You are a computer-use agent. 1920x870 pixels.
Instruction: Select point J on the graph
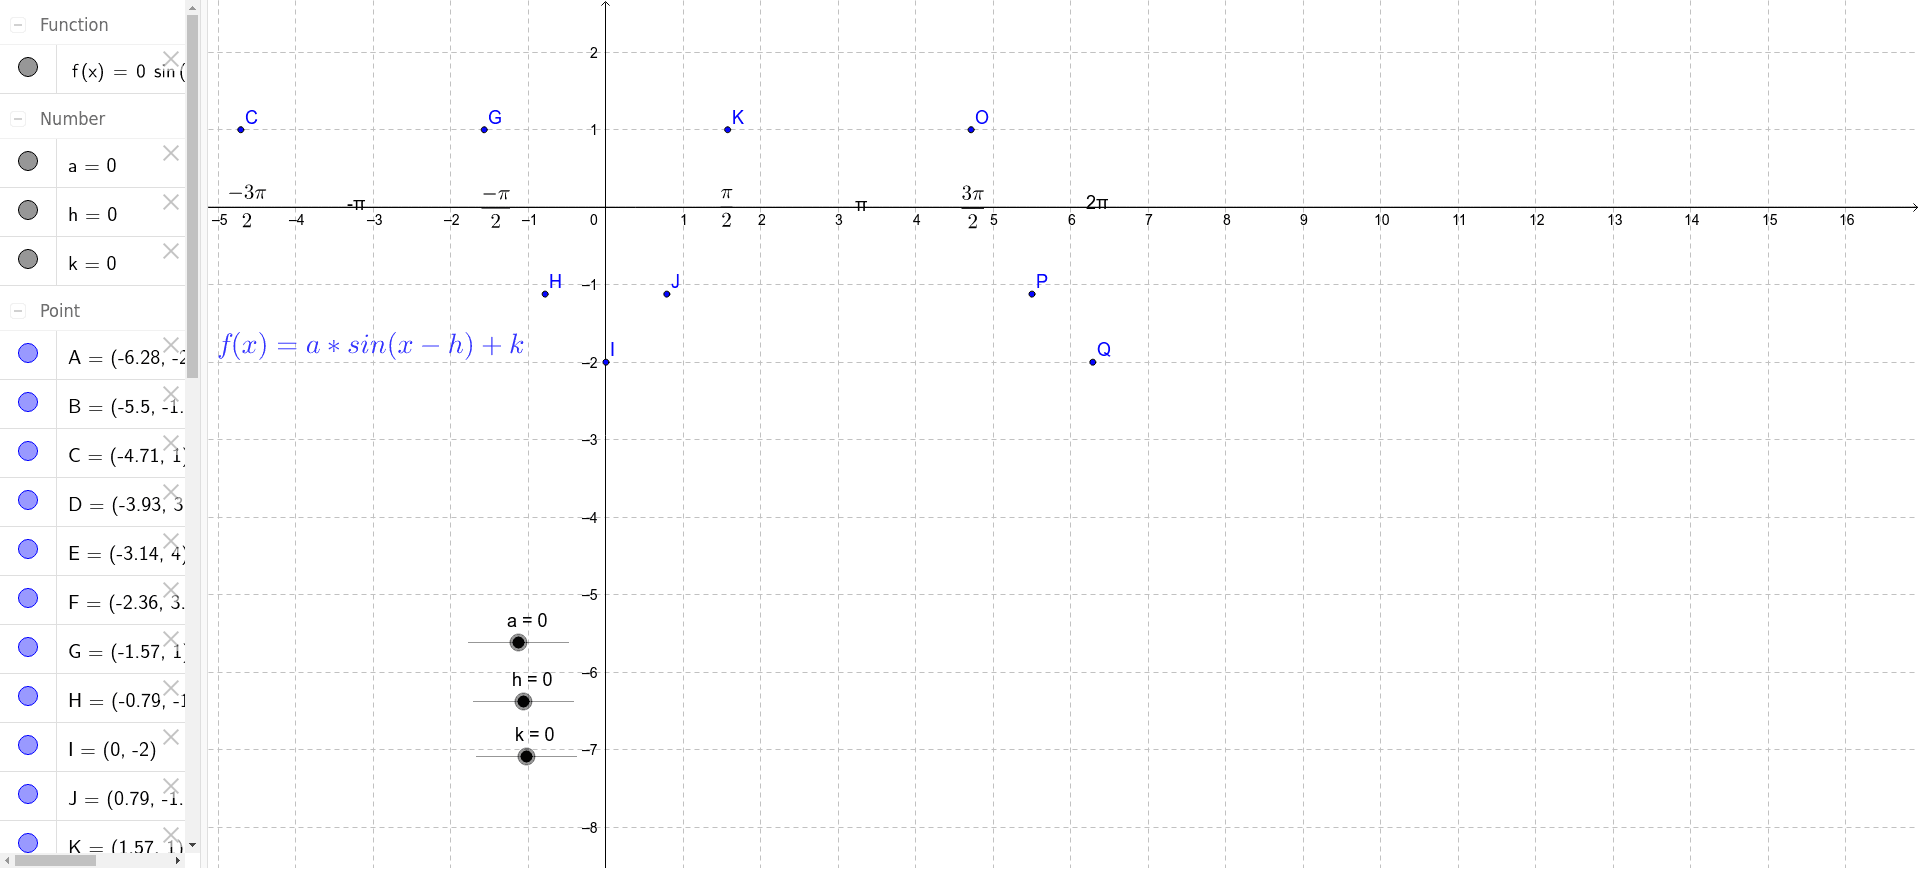click(x=667, y=294)
